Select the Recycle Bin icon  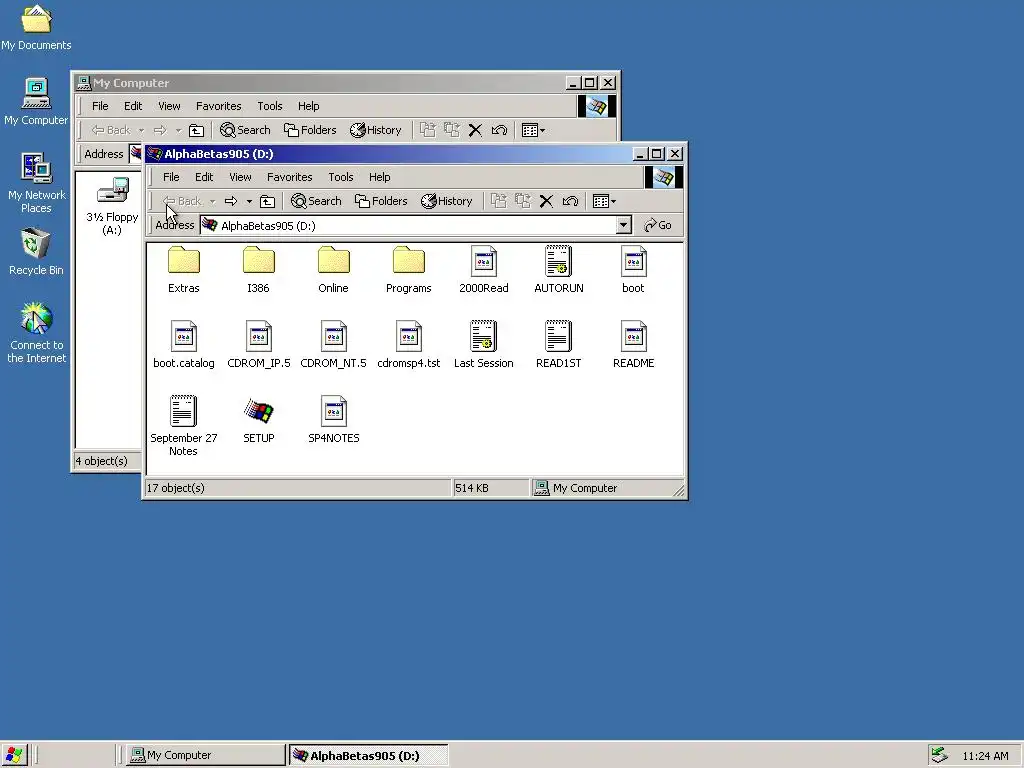(37, 251)
